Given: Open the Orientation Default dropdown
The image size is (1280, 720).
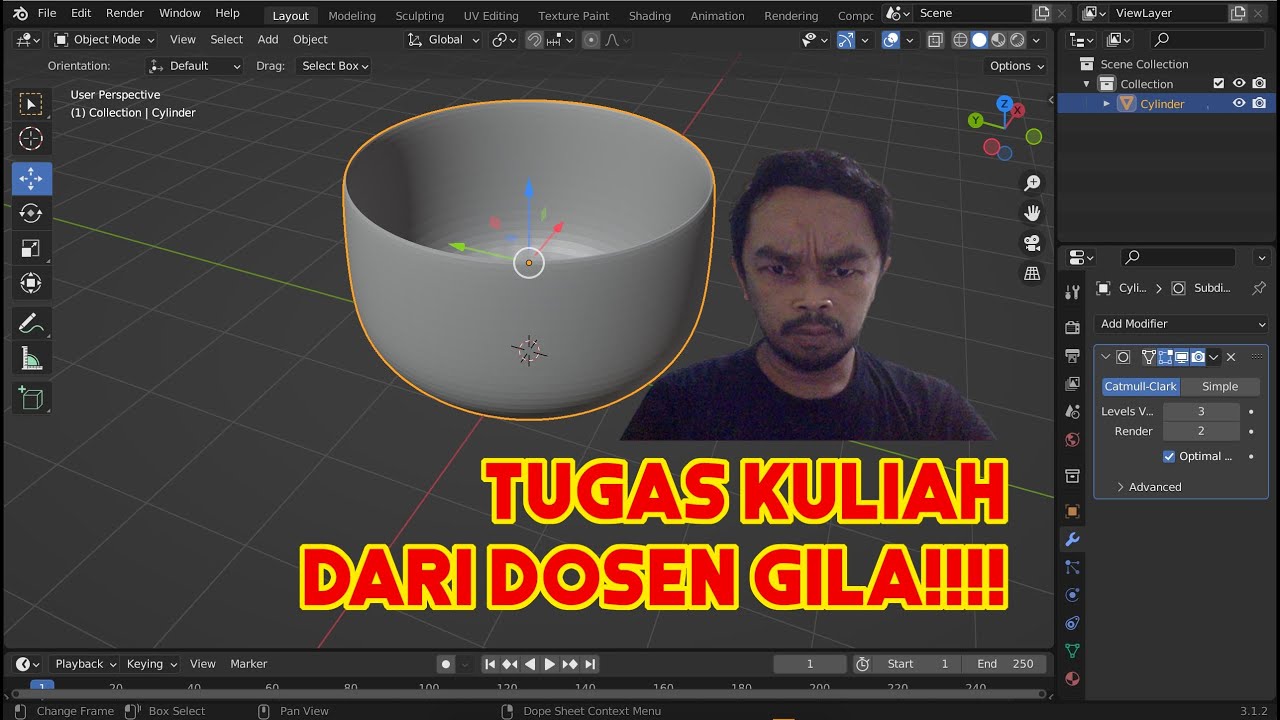Looking at the screenshot, I should point(195,66).
